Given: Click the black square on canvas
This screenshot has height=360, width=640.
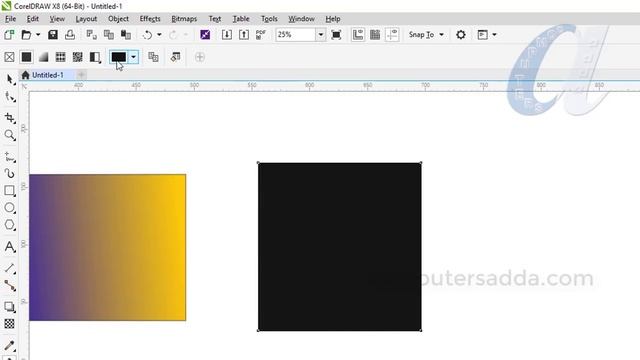Looking at the screenshot, I should point(340,247).
